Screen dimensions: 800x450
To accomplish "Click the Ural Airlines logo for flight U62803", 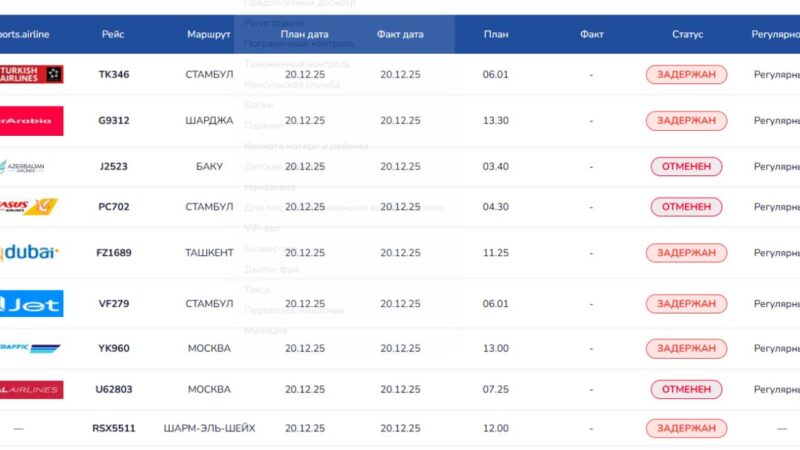I will [32, 389].
